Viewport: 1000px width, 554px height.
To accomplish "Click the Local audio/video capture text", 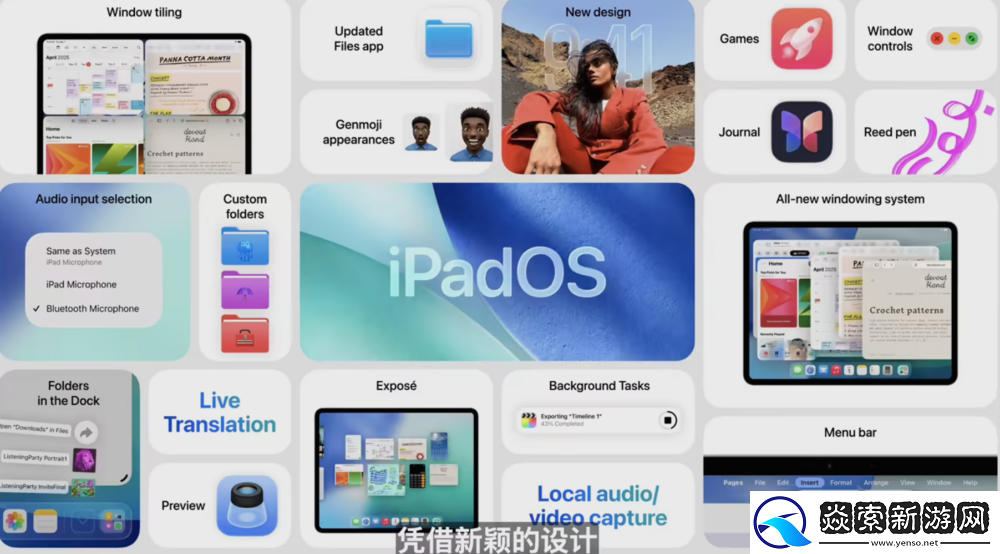I will click(598, 506).
